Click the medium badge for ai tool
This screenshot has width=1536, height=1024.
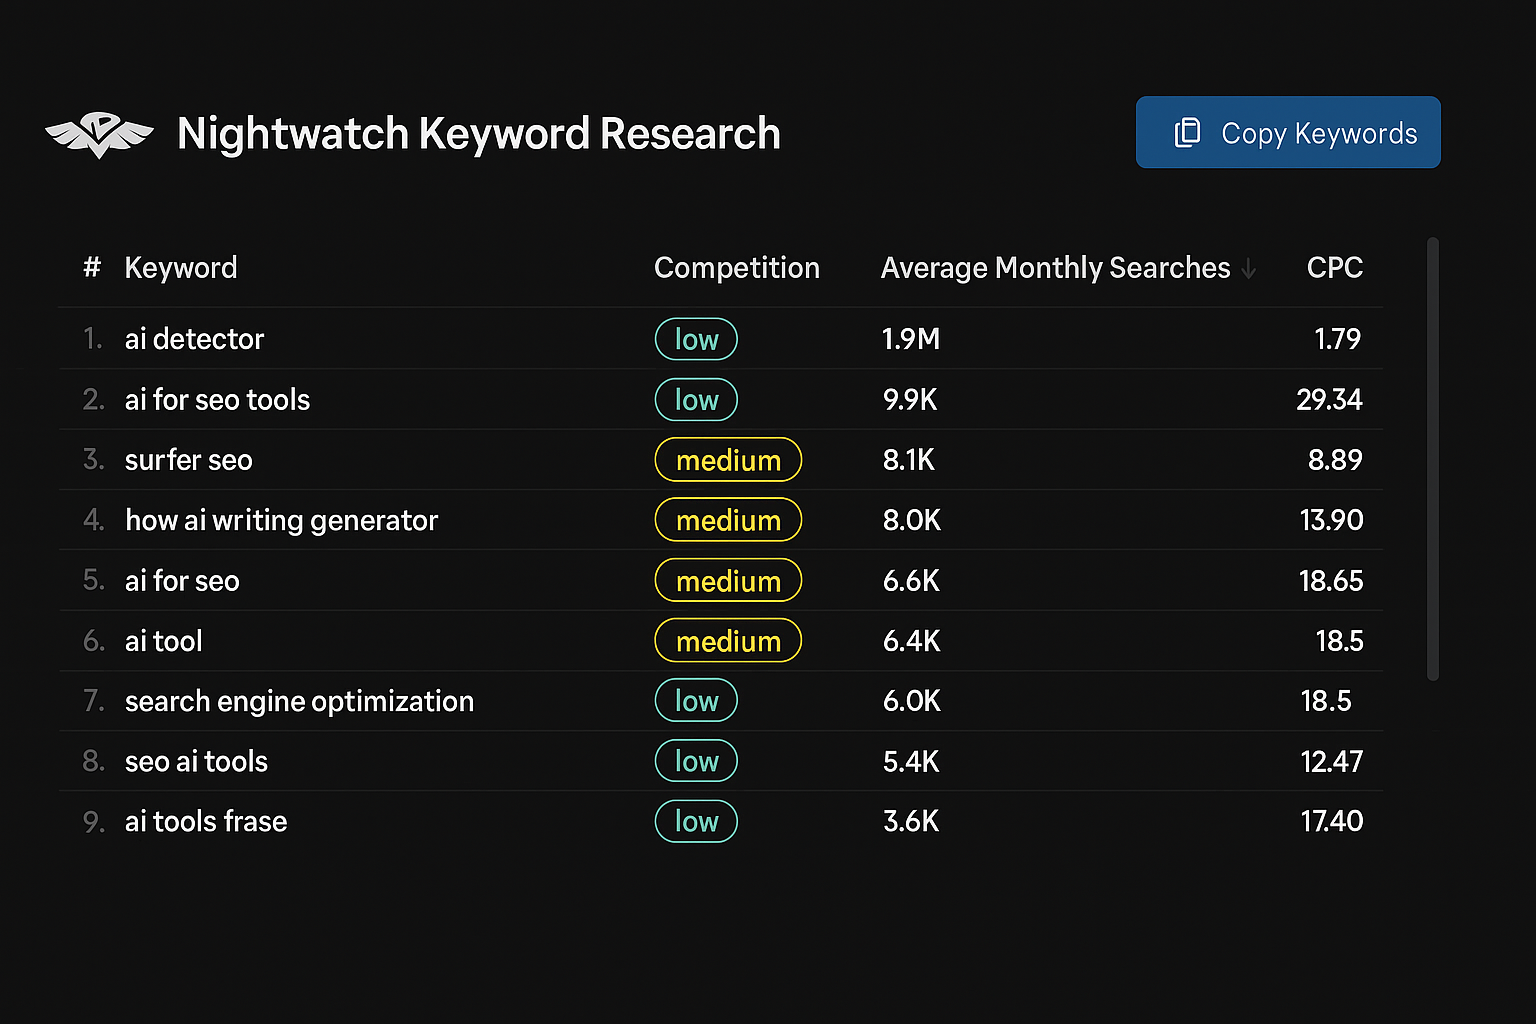(x=728, y=641)
